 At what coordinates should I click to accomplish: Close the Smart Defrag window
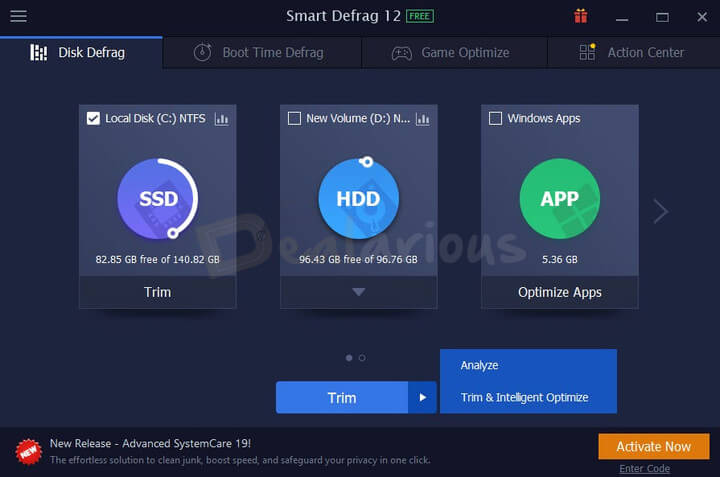coord(702,17)
